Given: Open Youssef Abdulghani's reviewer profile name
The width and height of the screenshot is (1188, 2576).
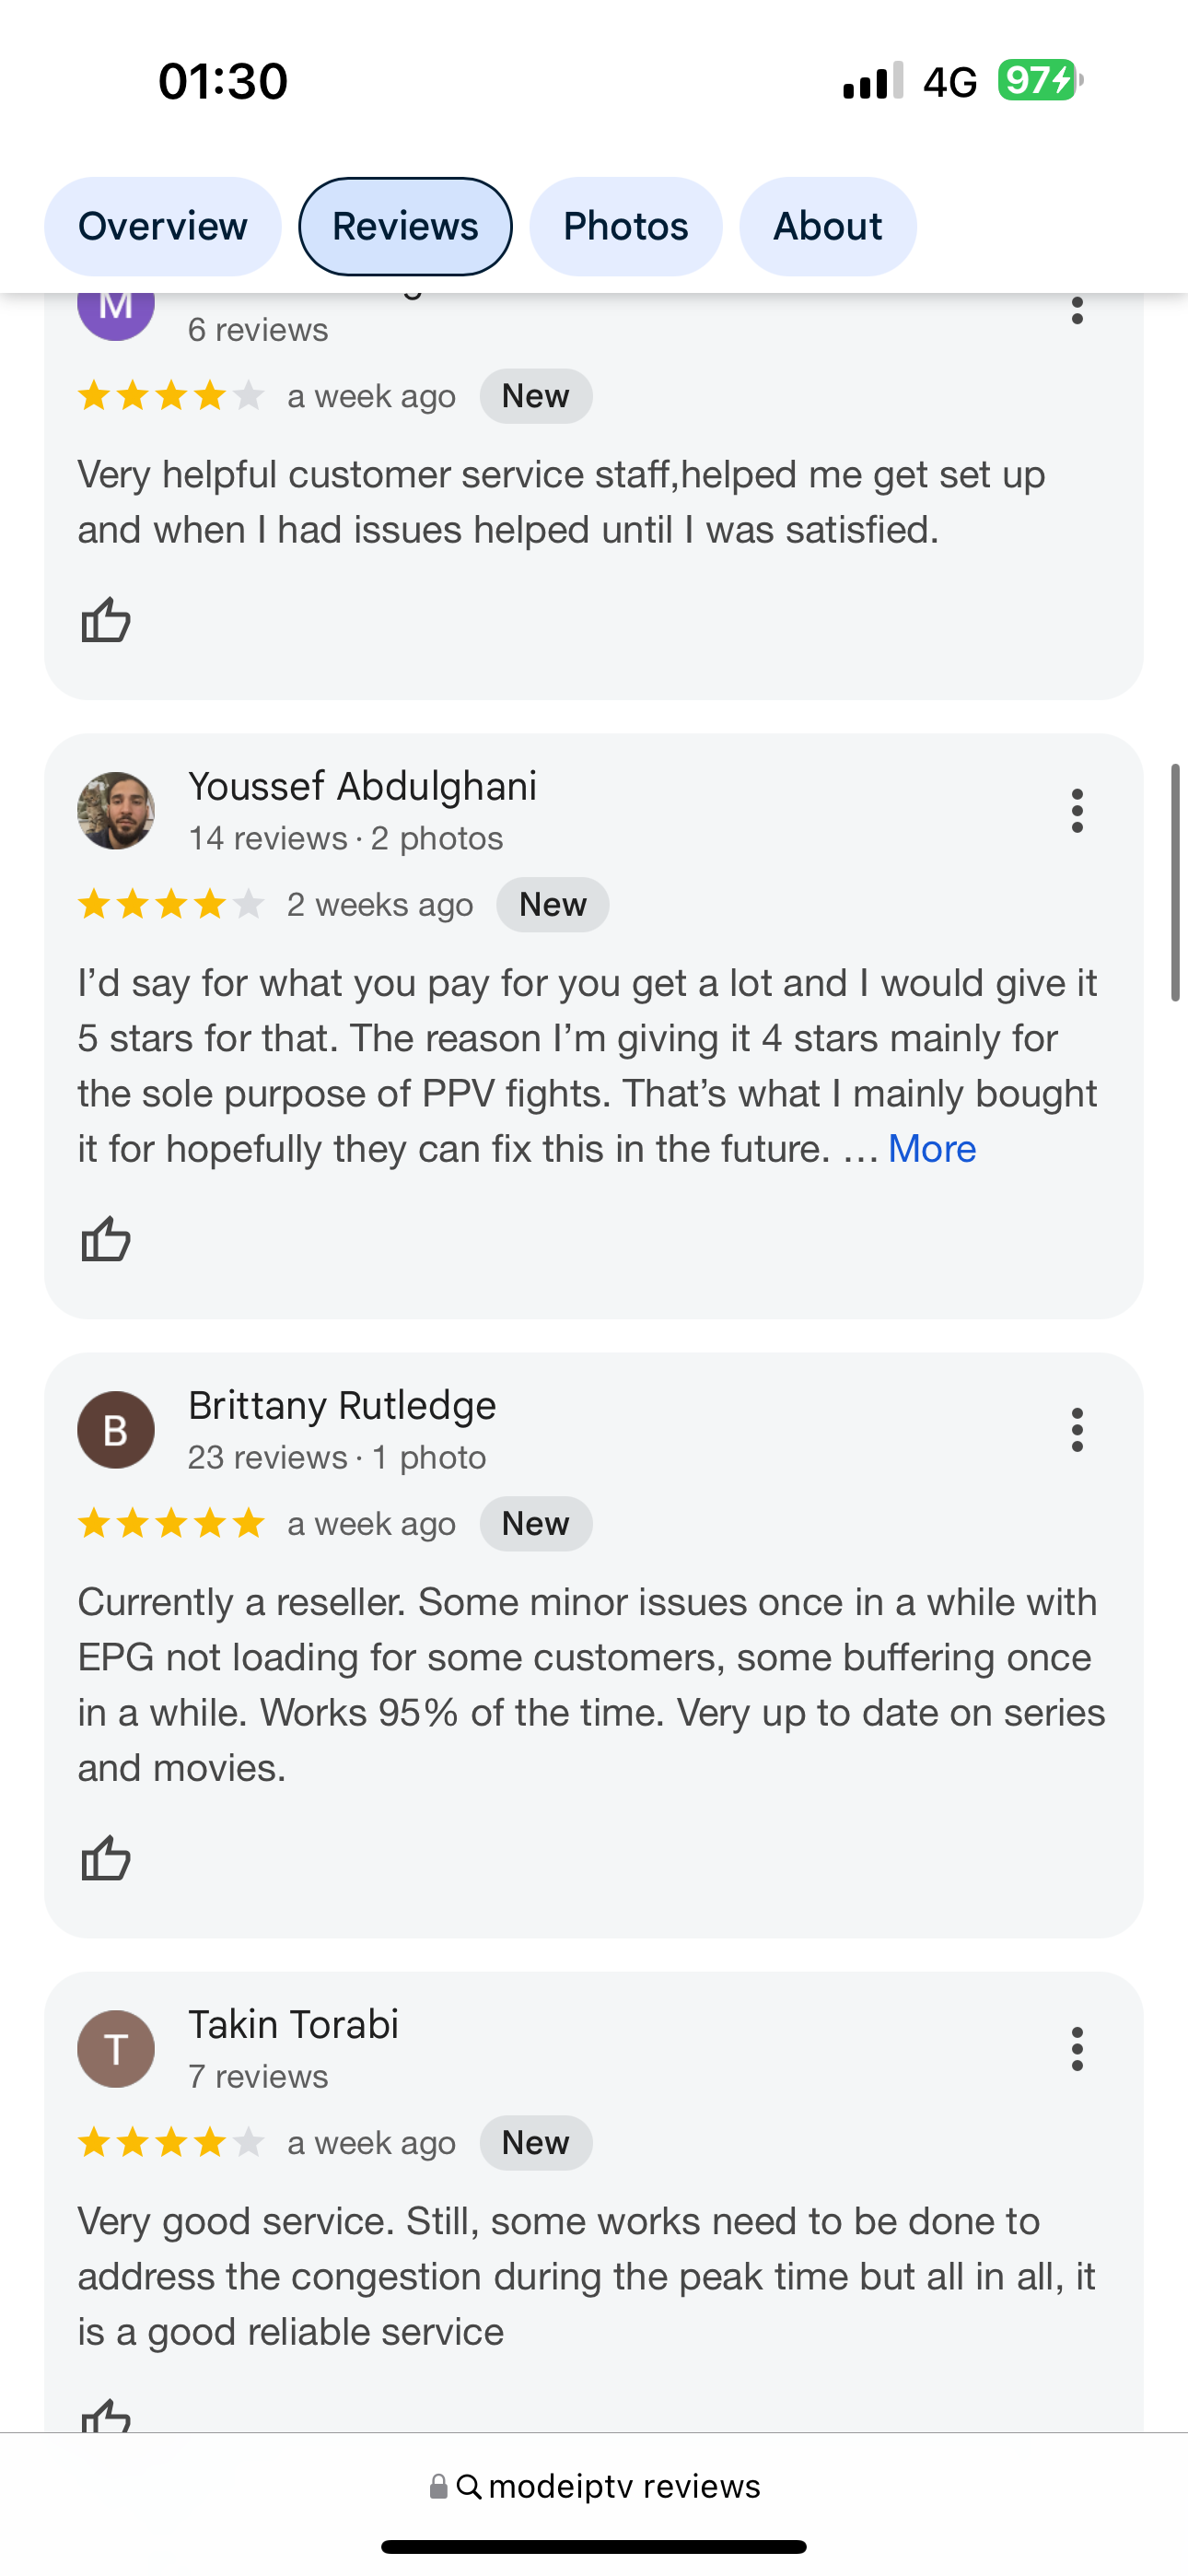Looking at the screenshot, I should pos(362,787).
